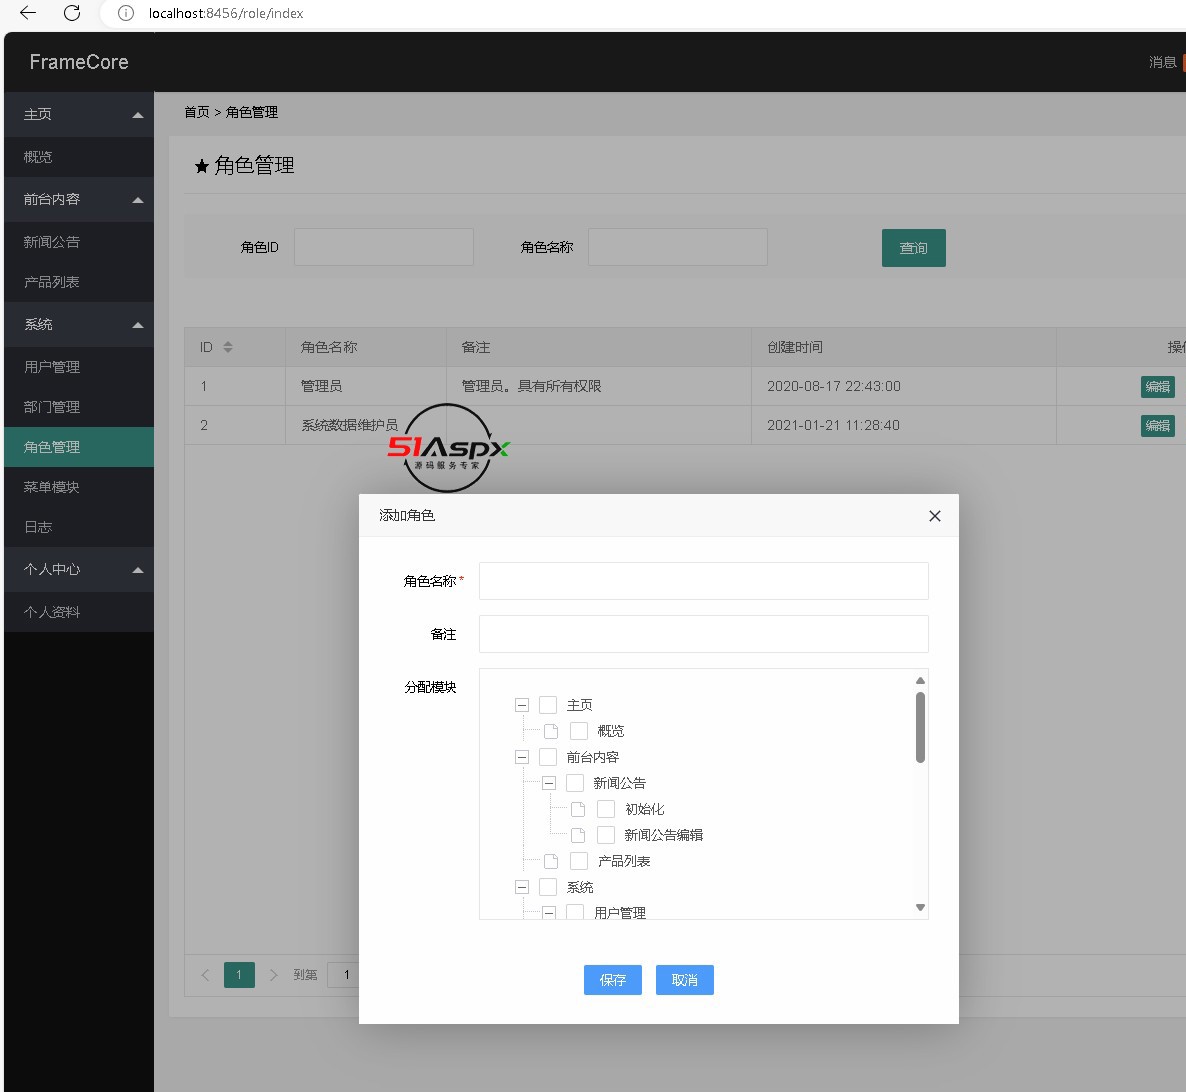Check the 新闻公告 module checkbox

coord(575,783)
